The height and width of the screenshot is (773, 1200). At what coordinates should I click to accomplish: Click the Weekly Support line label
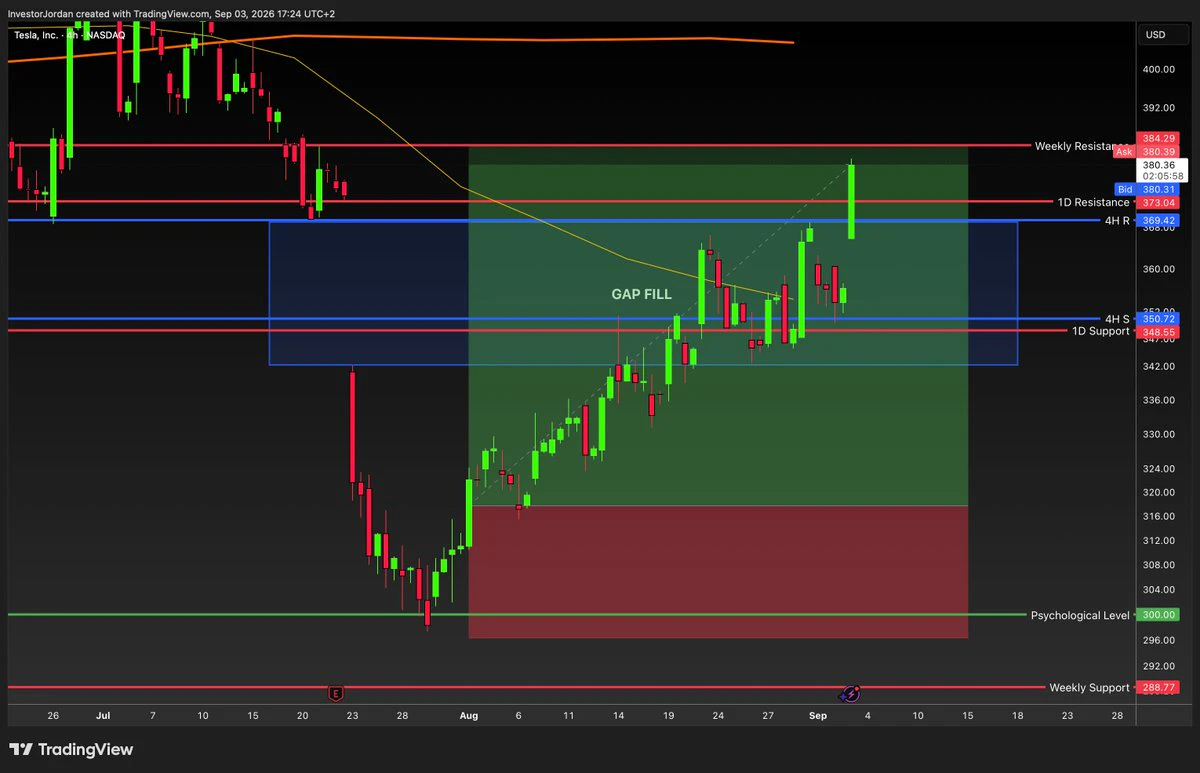tap(1089, 688)
